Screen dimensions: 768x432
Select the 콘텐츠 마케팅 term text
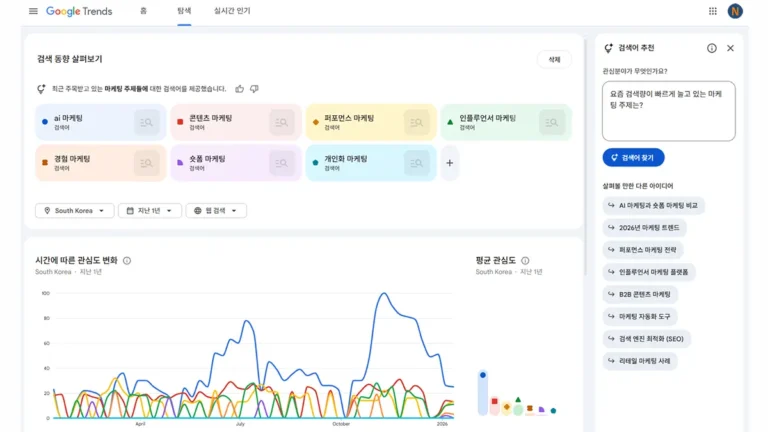211,118
